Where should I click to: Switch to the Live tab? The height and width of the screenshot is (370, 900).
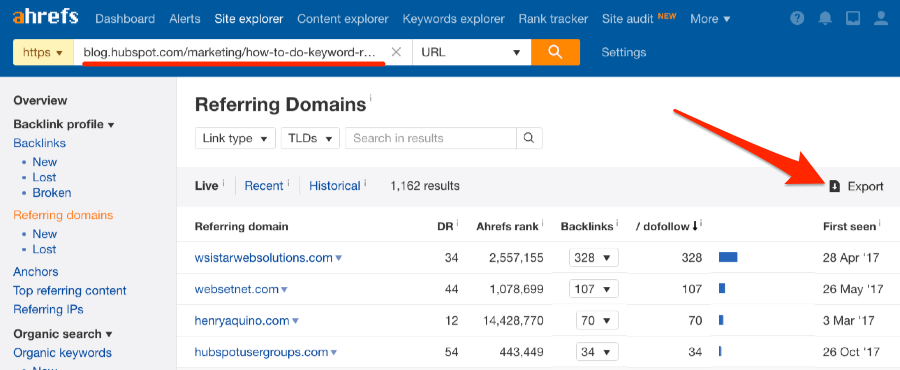coord(207,186)
